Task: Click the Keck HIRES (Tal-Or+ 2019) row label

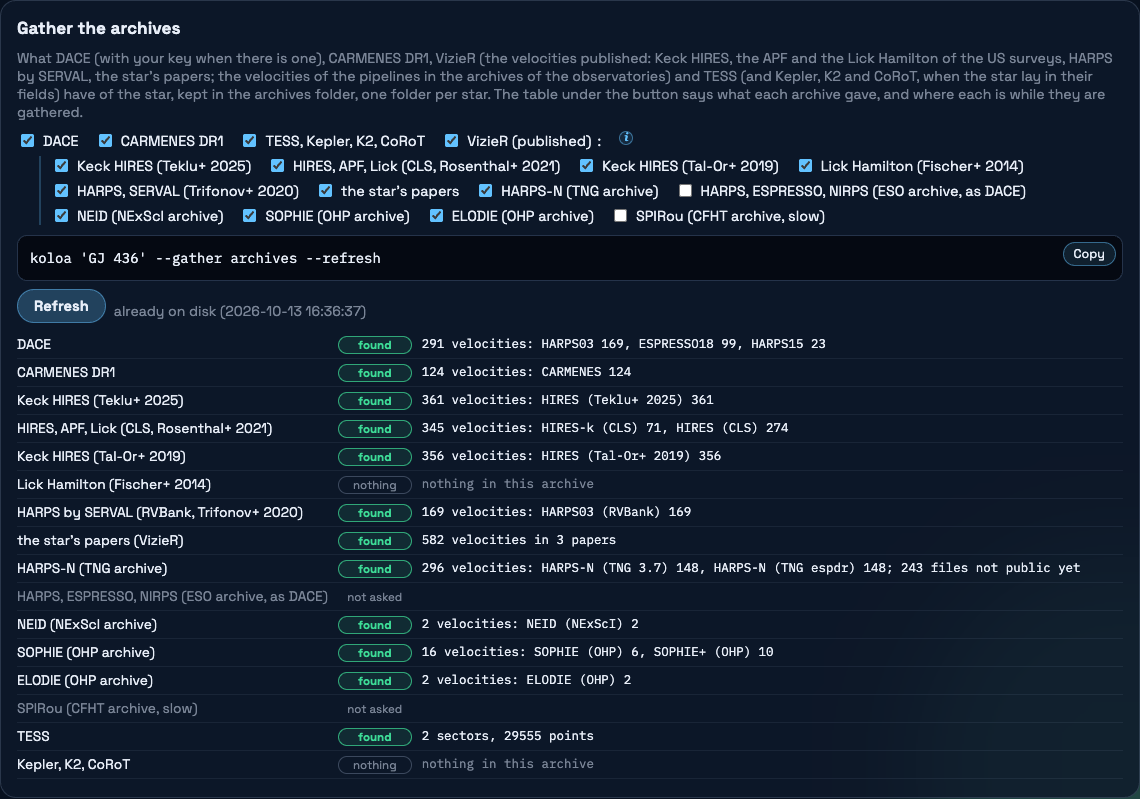Action: pos(101,457)
